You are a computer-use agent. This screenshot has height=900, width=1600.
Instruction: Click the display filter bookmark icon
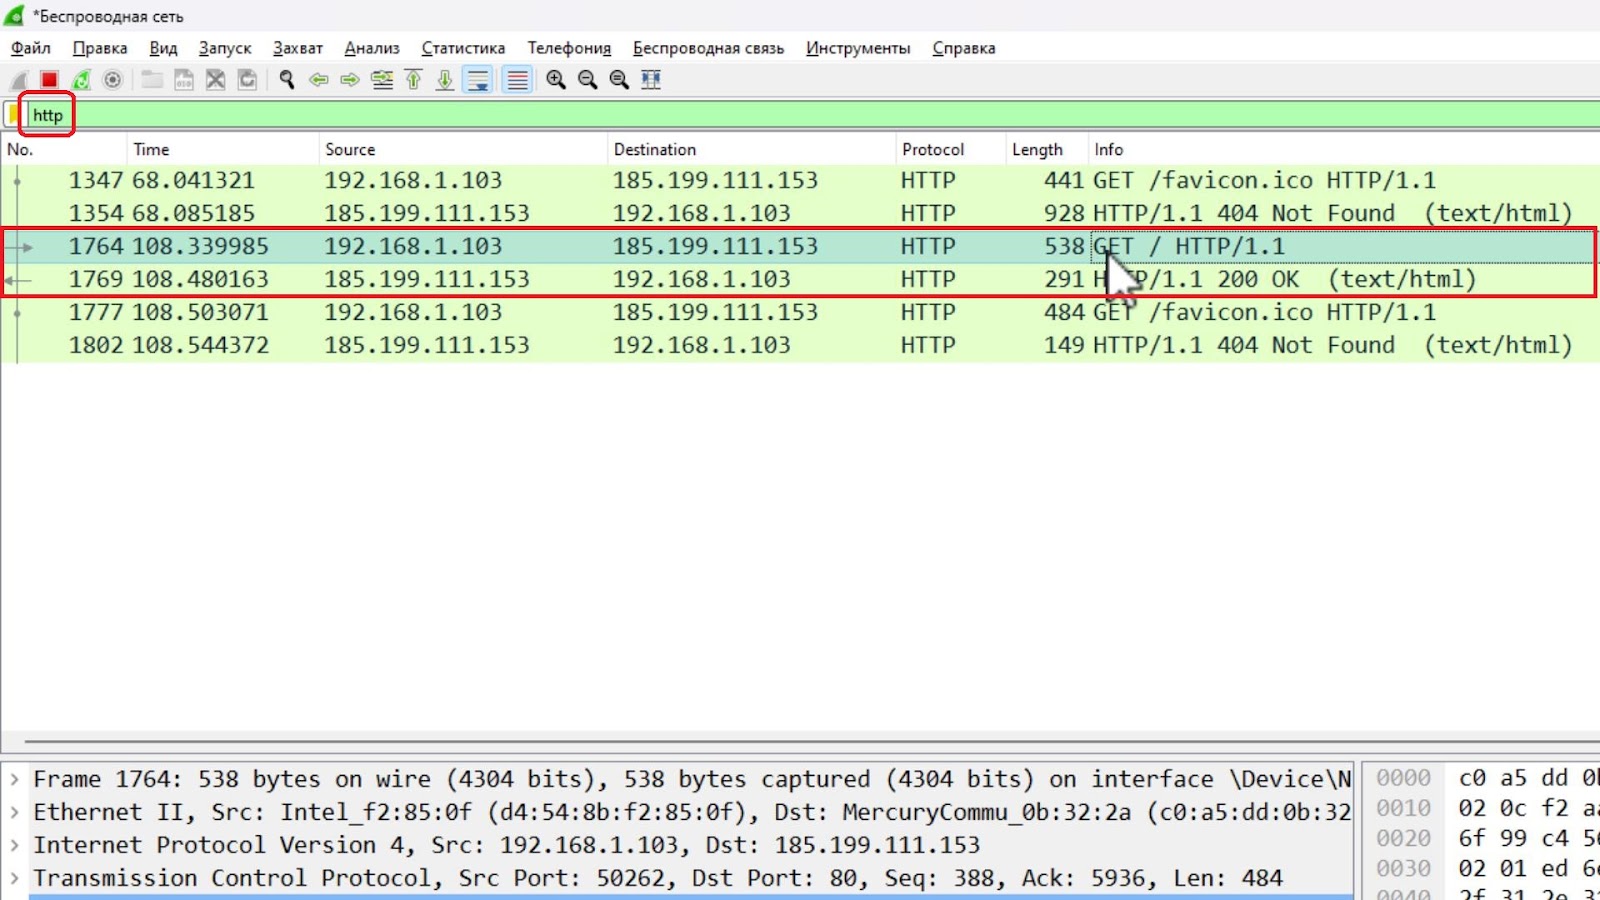tap(13, 115)
